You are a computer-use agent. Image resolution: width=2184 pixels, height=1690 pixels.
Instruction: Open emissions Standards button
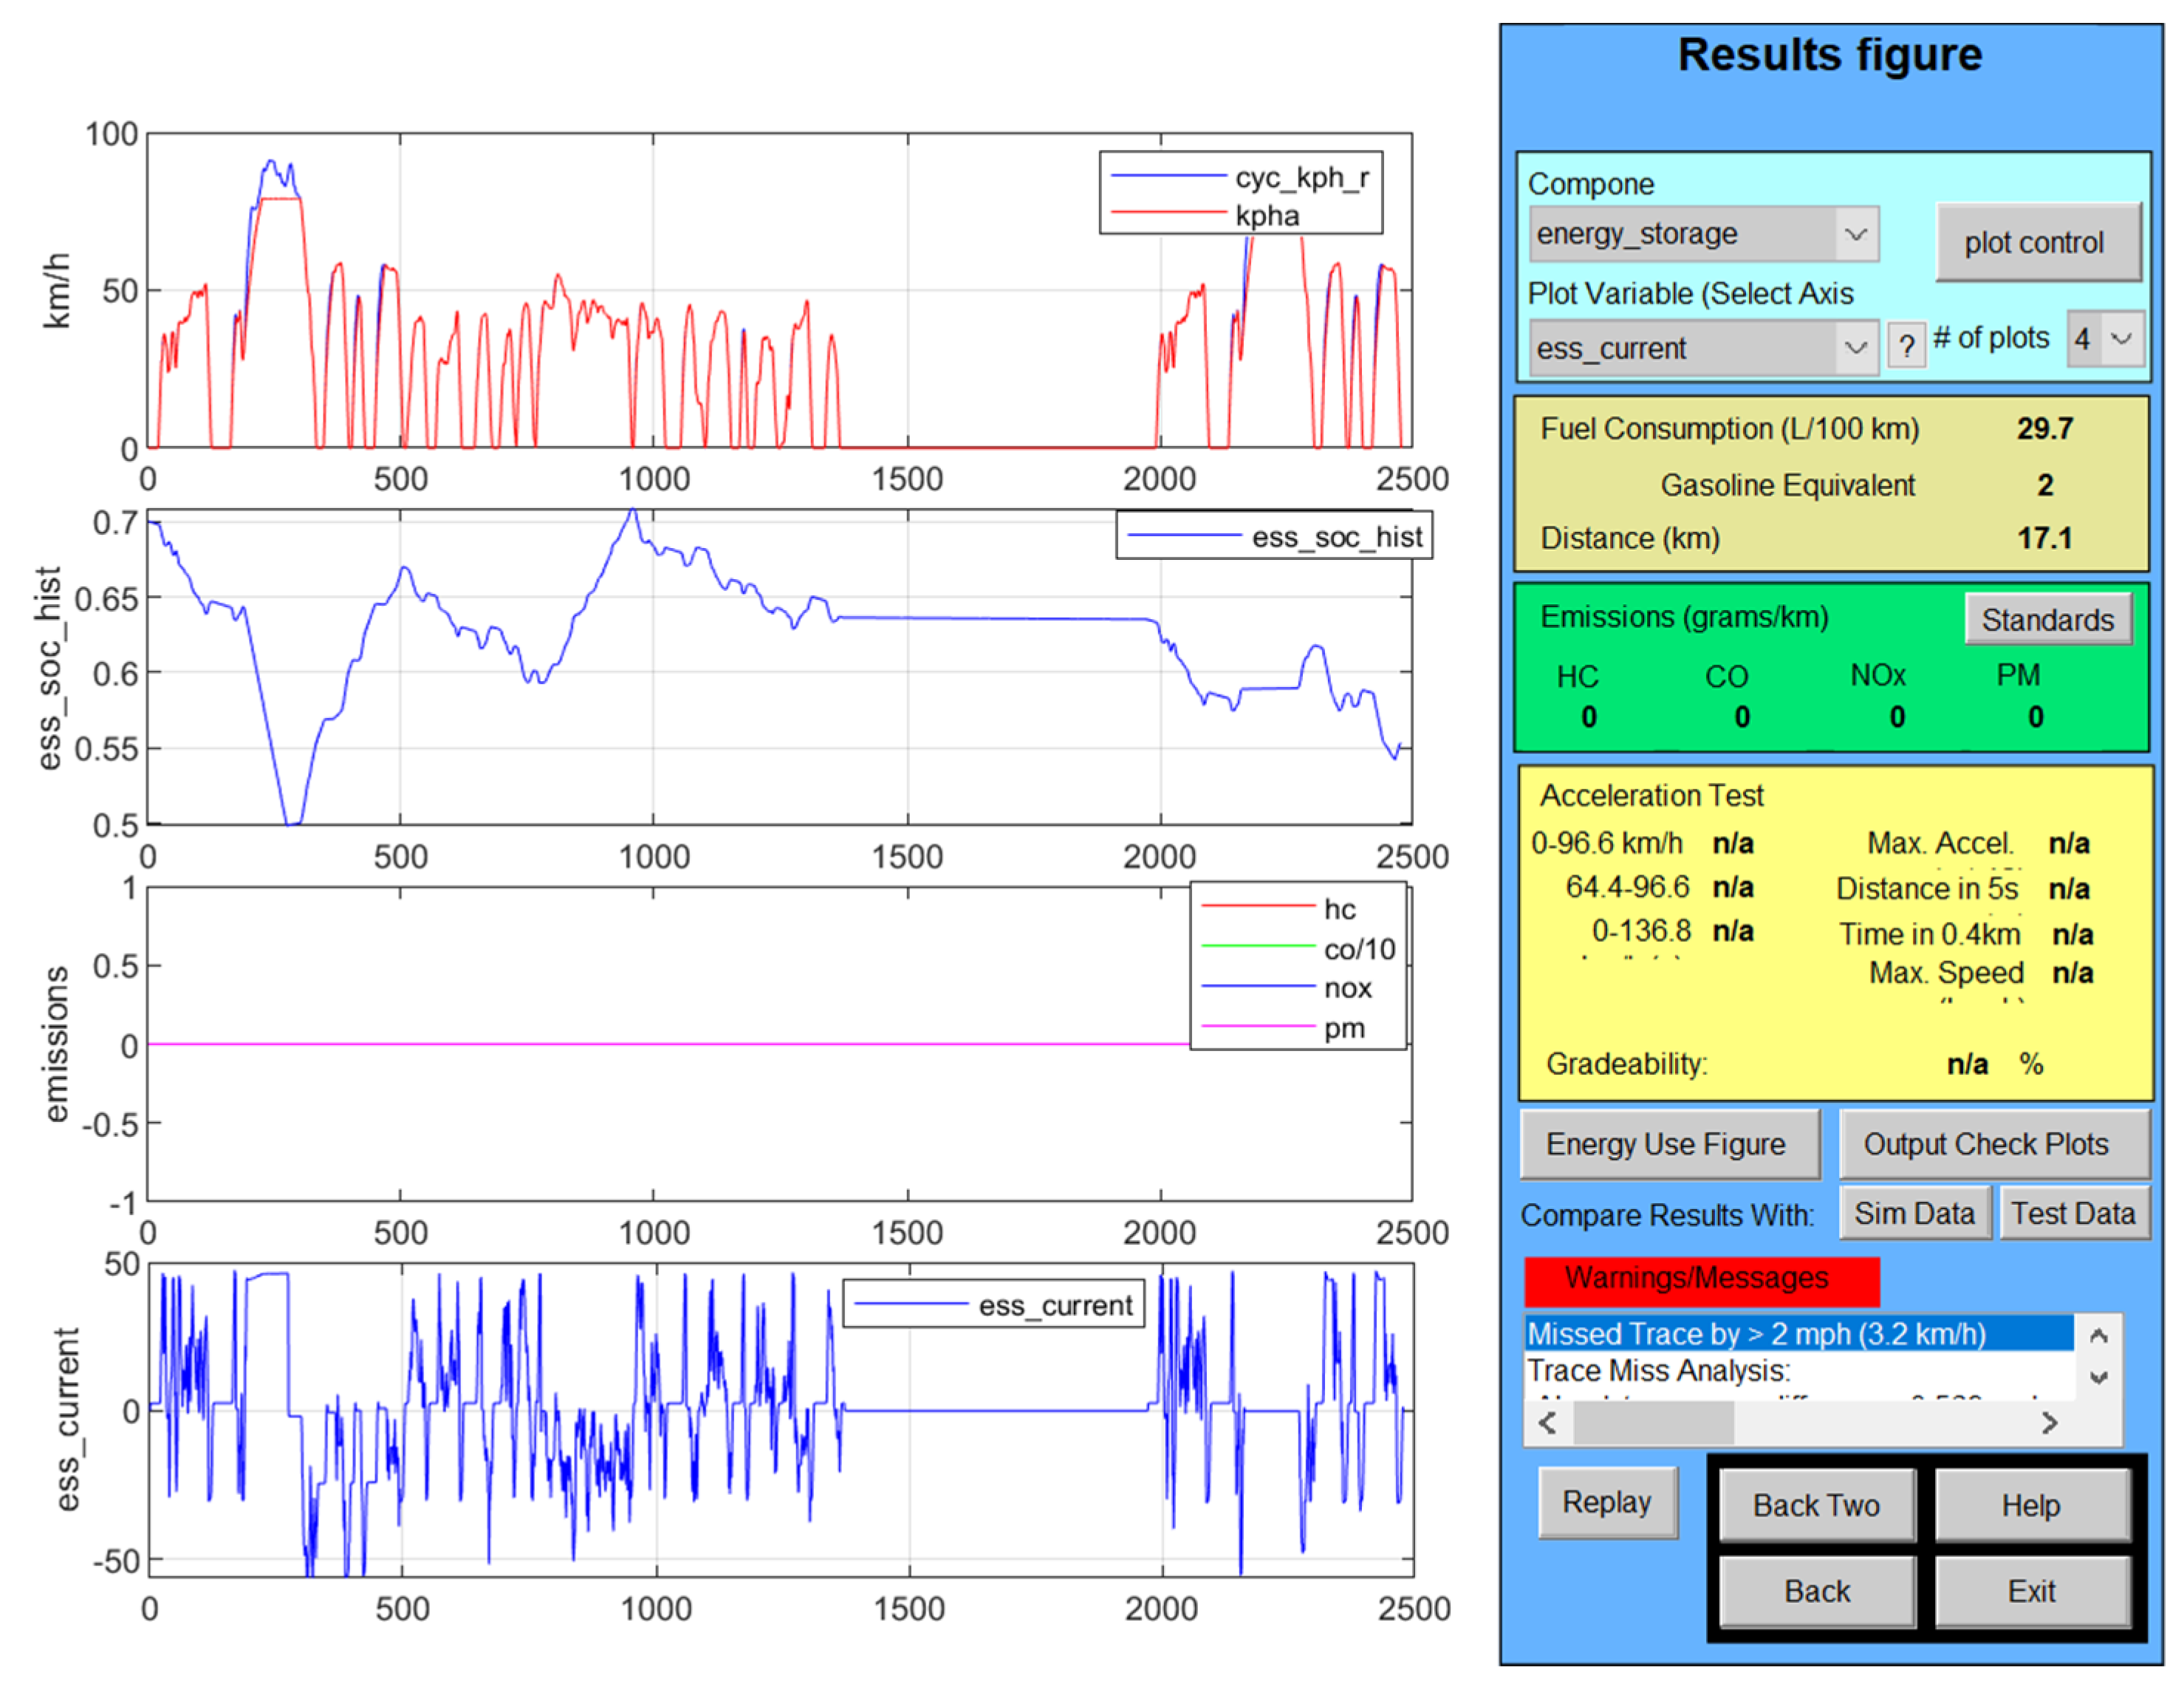pos(2047,620)
